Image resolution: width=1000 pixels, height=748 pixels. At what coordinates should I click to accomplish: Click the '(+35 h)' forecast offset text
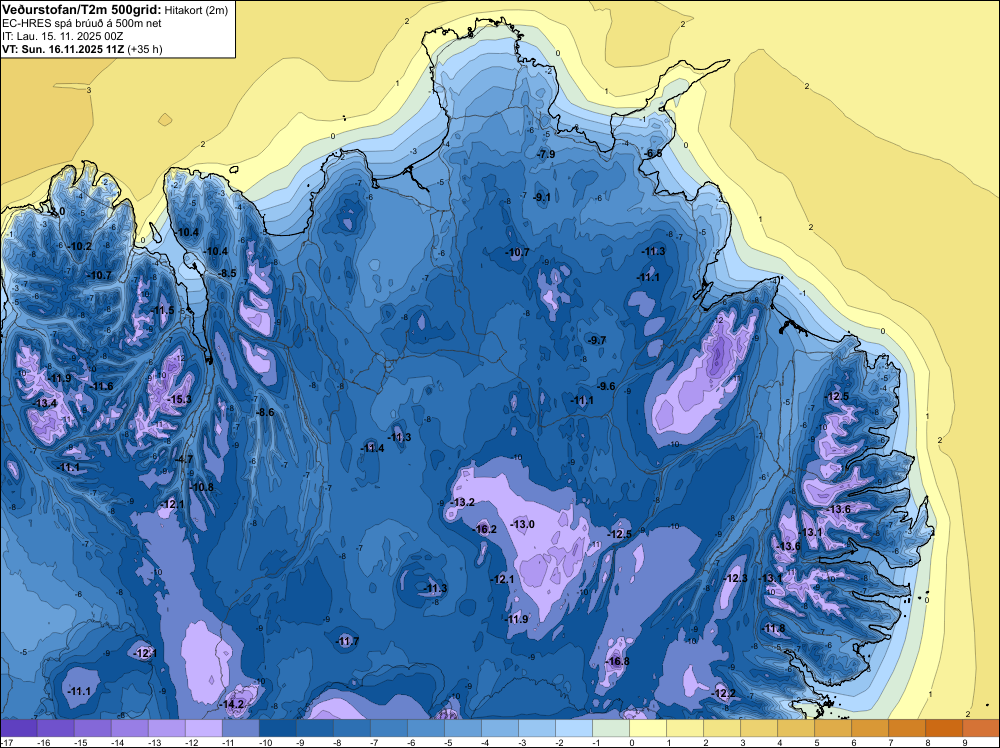coord(145,49)
